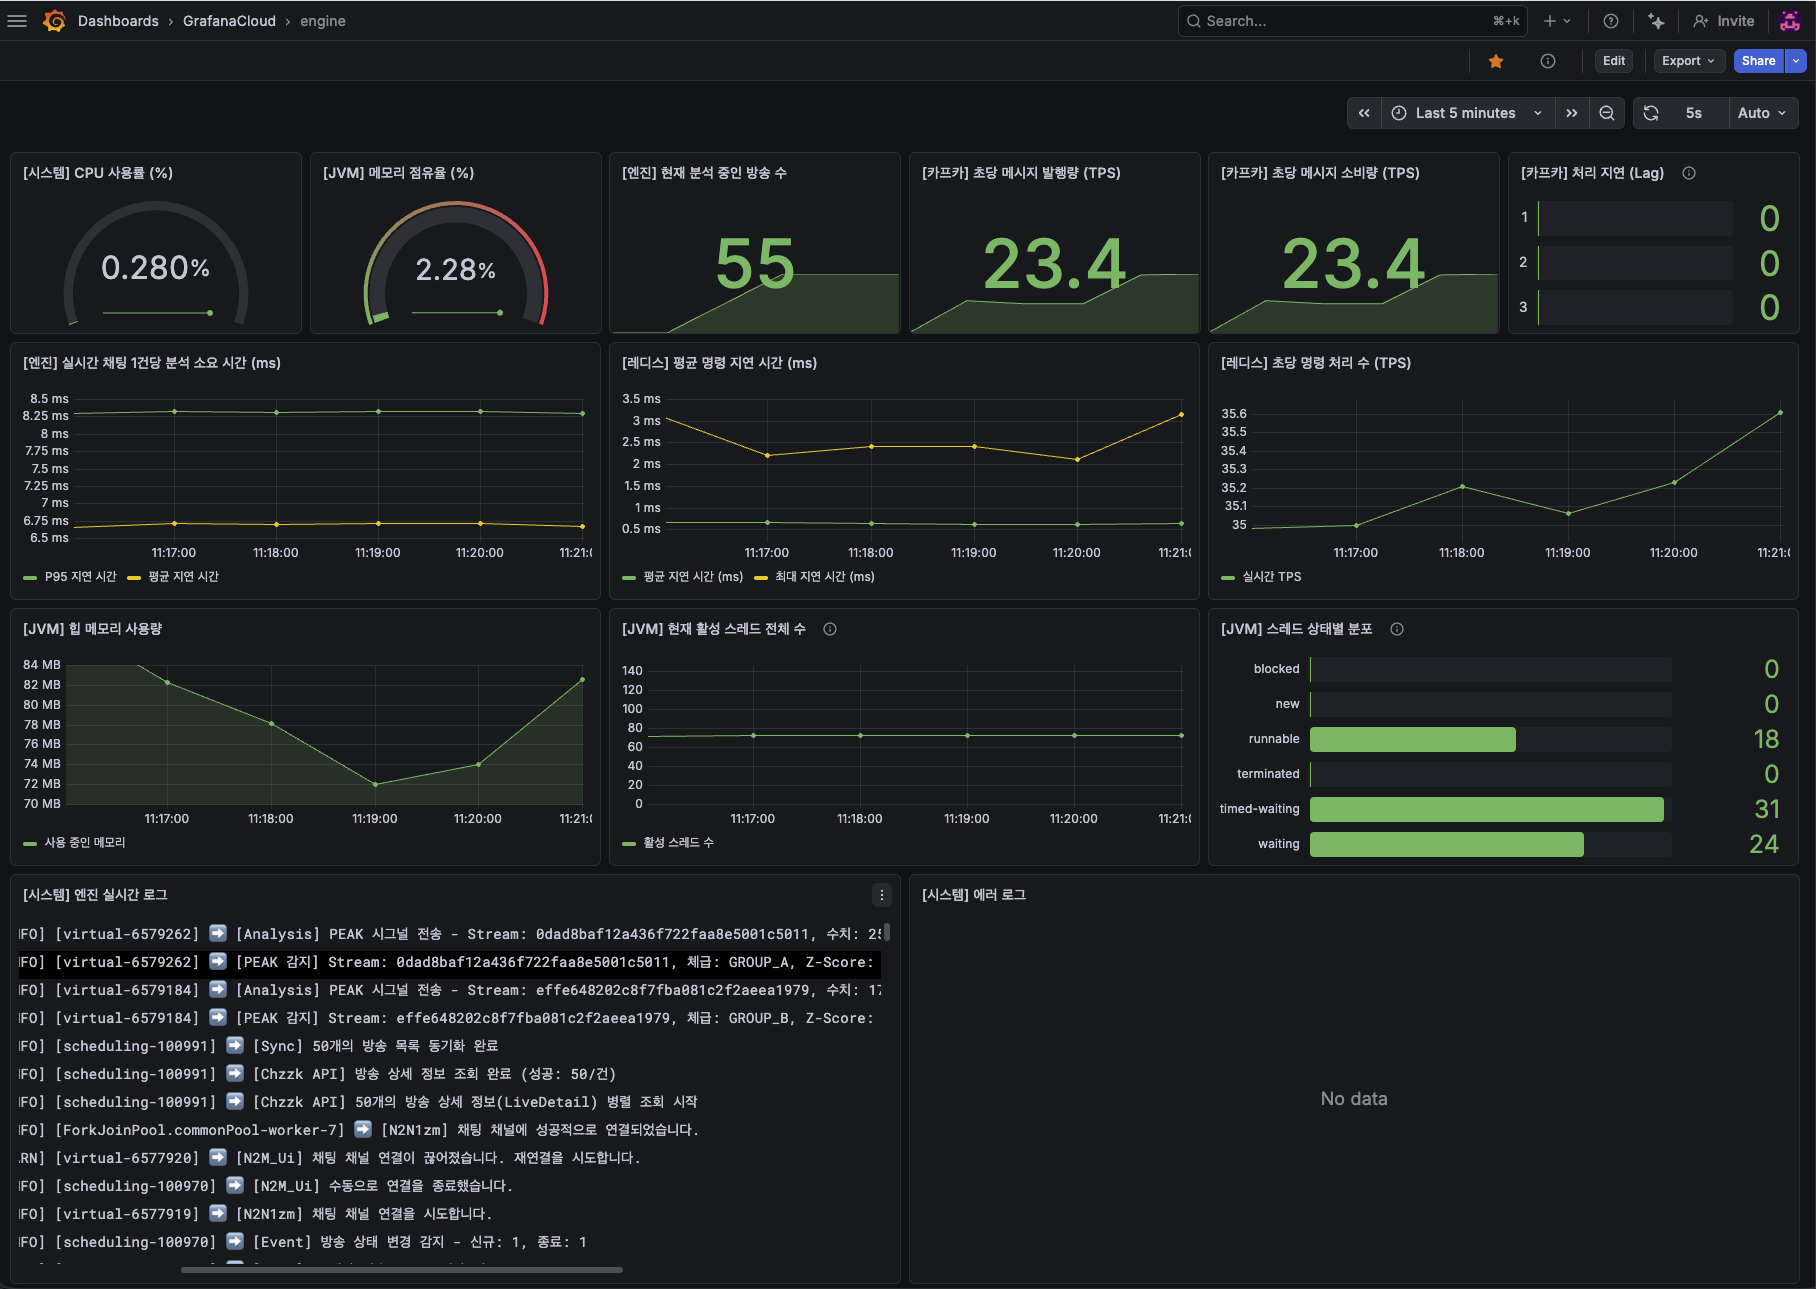The image size is (1816, 1289).
Task: Click the log panel horizontal scrollbar
Action: coord(402,1270)
